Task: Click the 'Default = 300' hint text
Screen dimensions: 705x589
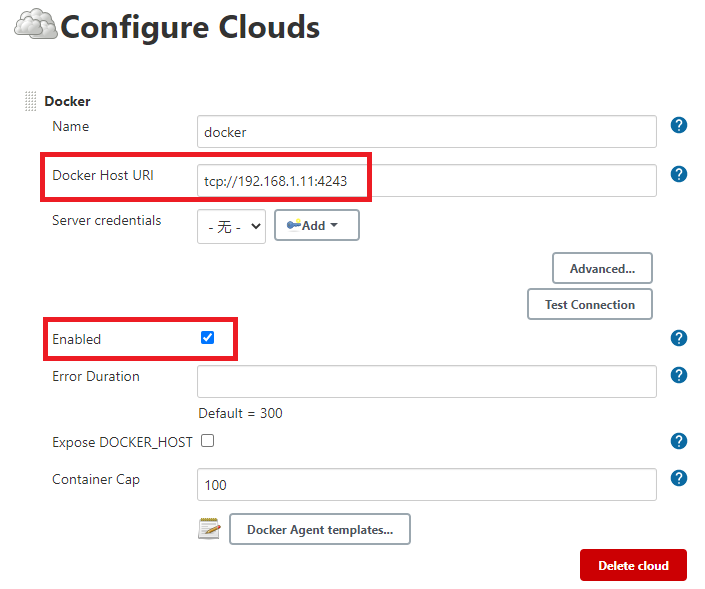Action: coord(241,413)
